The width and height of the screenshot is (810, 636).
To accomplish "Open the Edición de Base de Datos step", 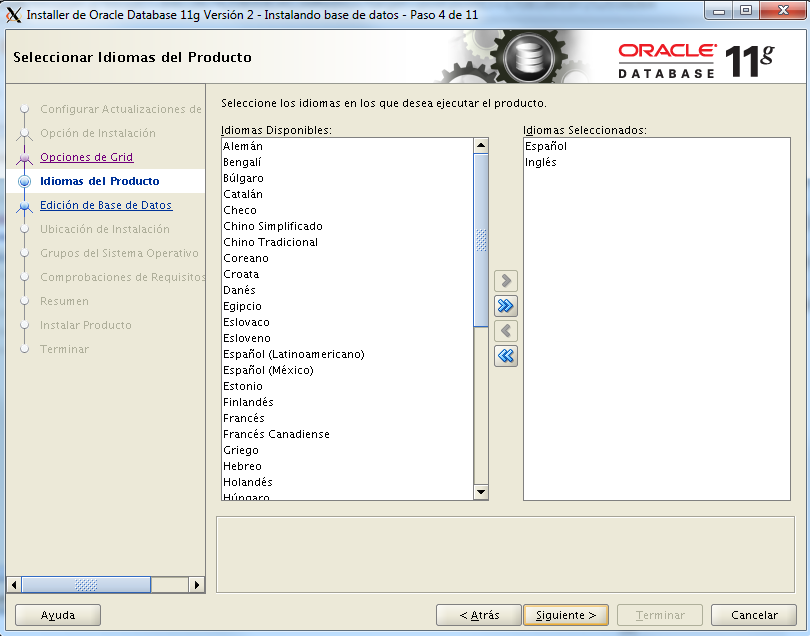I will point(106,205).
